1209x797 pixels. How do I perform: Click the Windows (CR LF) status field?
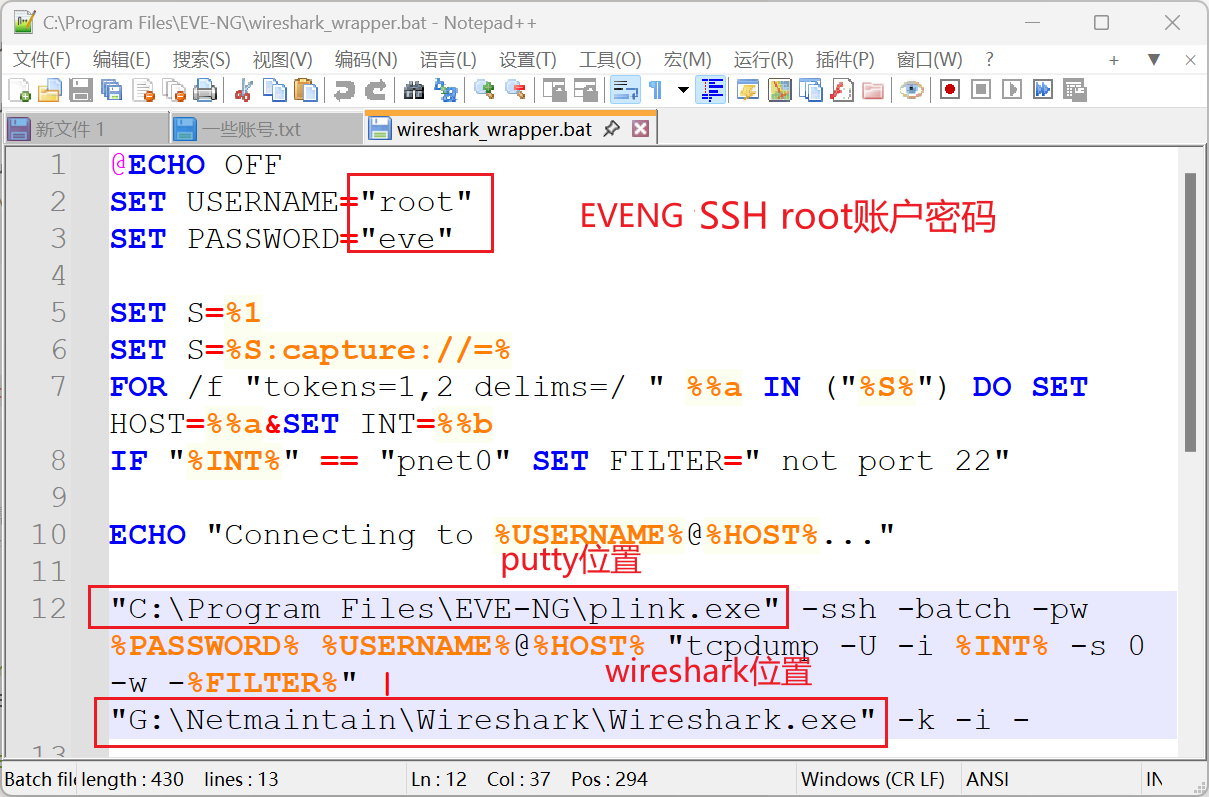tap(878, 779)
